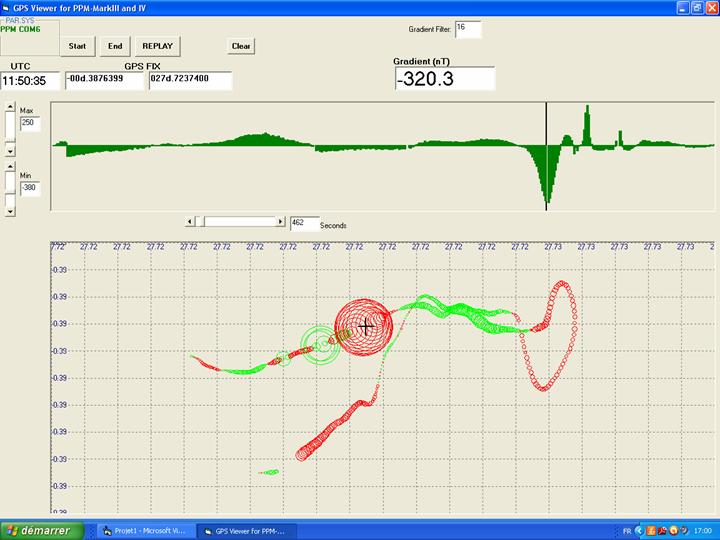
Task: Click the GPS Viewer title bar icon
Action: 8,6
